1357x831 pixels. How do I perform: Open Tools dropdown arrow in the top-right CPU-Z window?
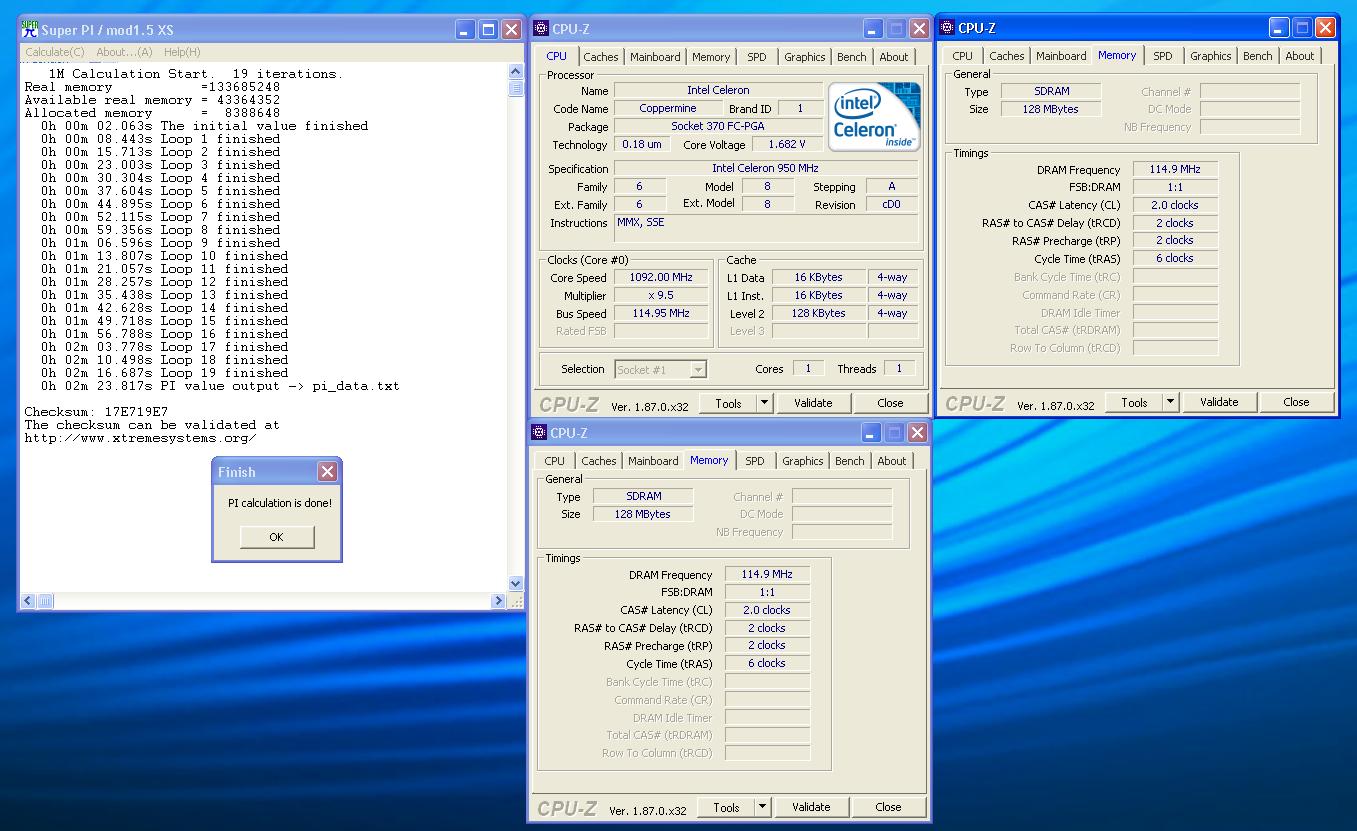[x=1170, y=402]
